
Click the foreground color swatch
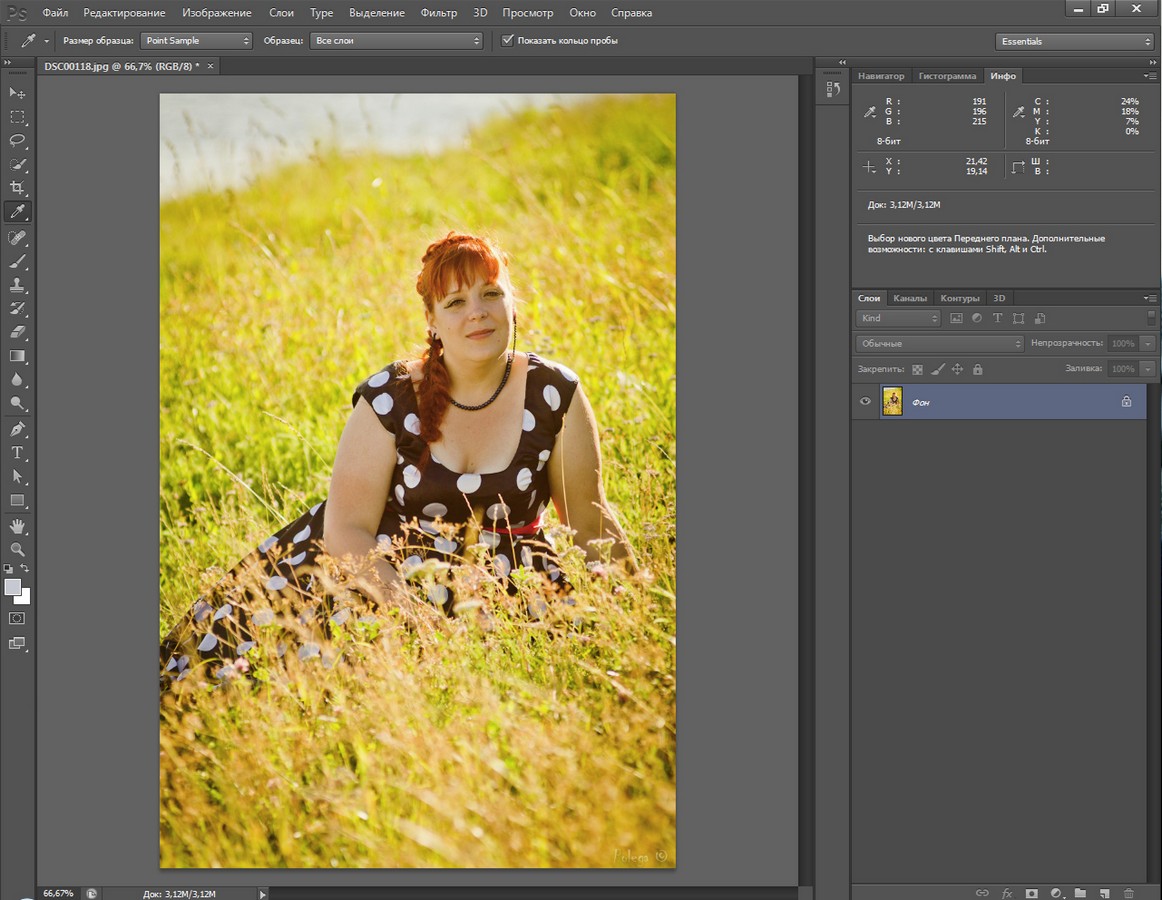tap(13, 587)
